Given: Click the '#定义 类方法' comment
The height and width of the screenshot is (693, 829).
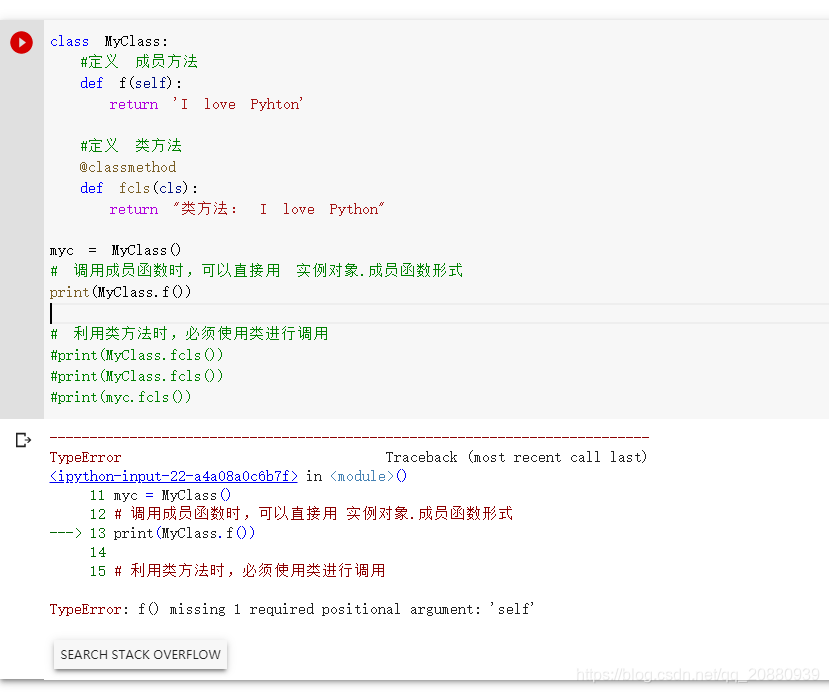Looking at the screenshot, I should (x=131, y=146).
